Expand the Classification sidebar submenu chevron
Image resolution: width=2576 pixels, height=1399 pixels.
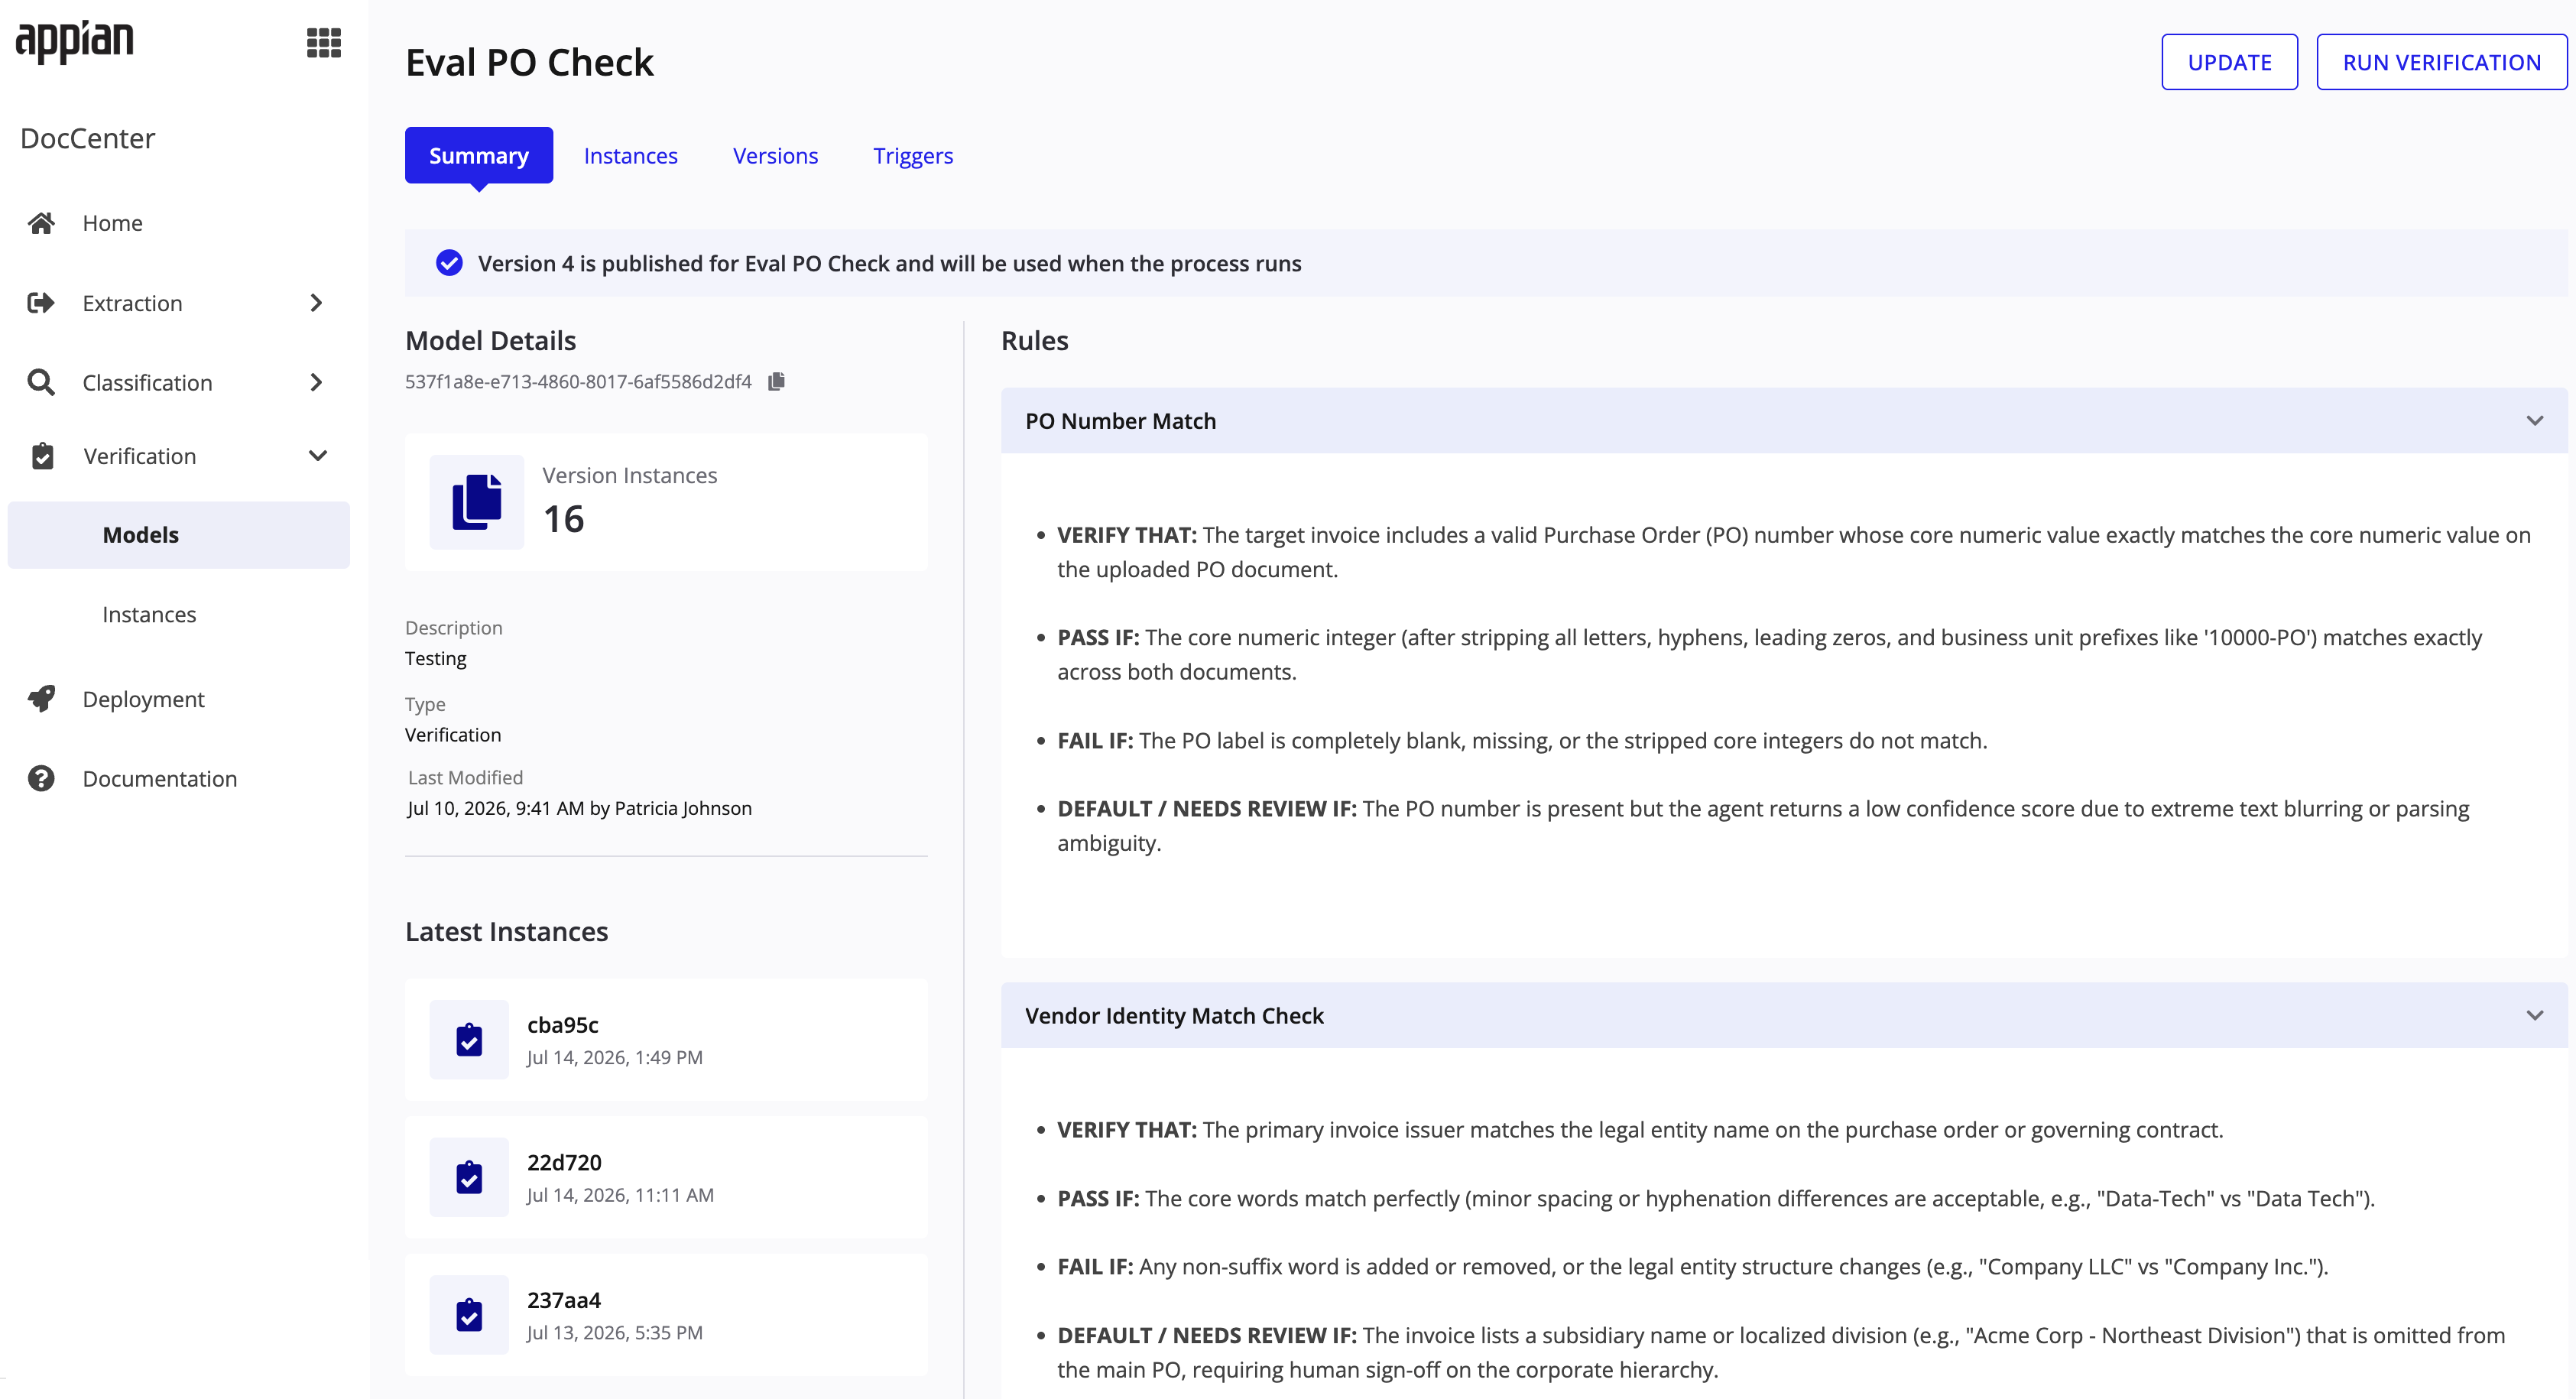(x=316, y=382)
